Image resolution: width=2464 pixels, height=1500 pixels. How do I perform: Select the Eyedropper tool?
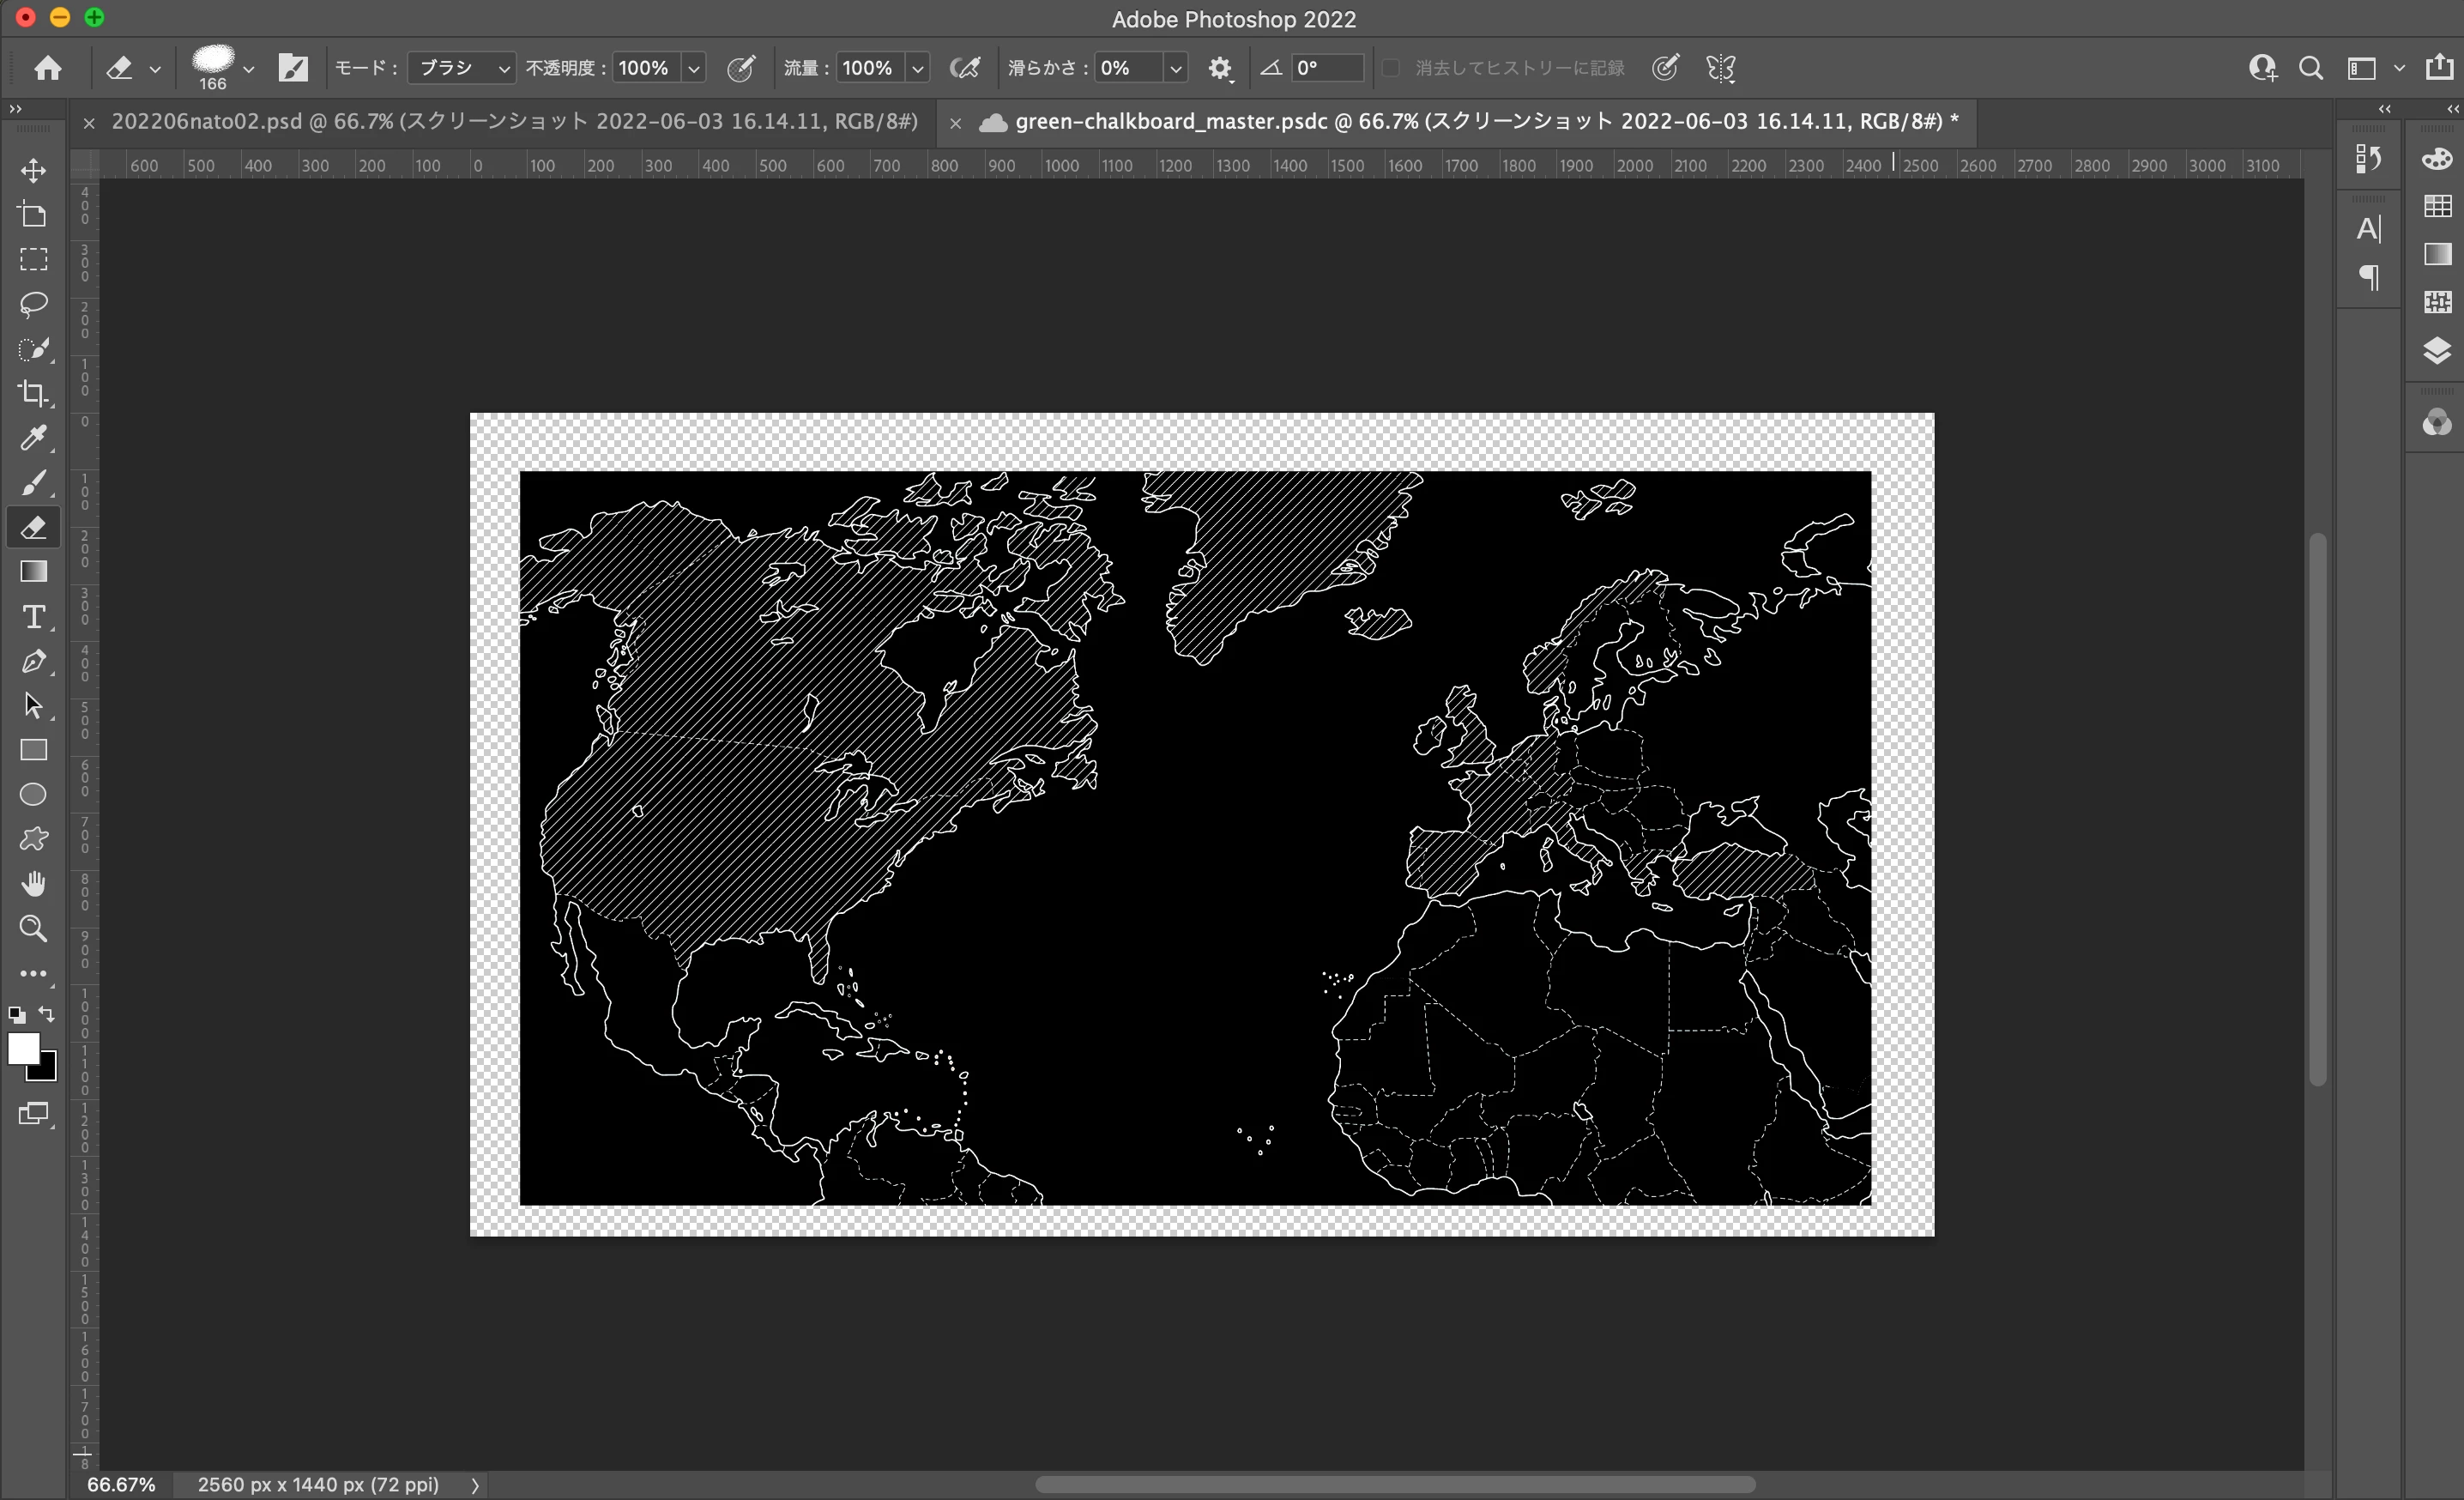click(33, 438)
